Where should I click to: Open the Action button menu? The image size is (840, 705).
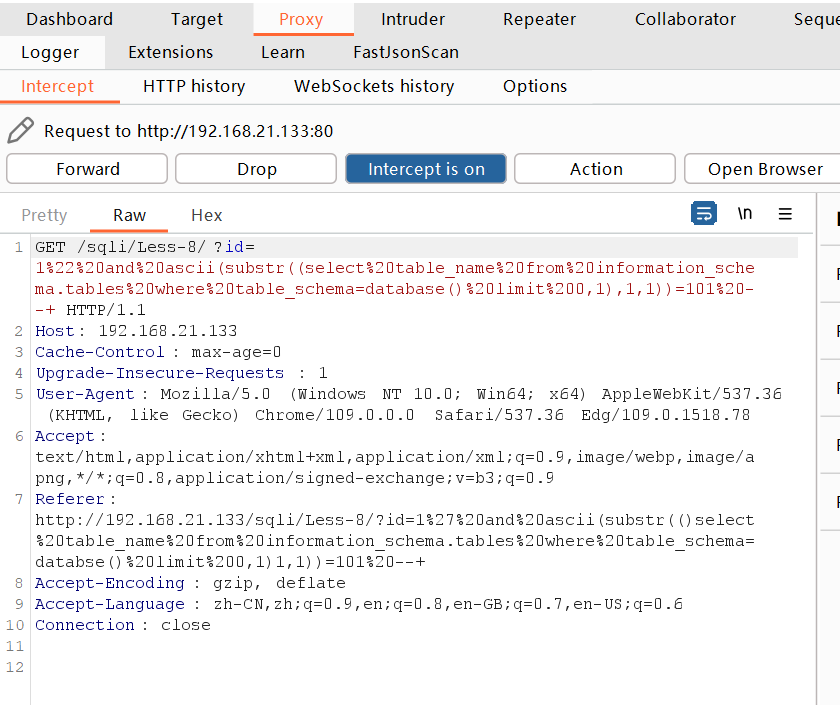[595, 169]
